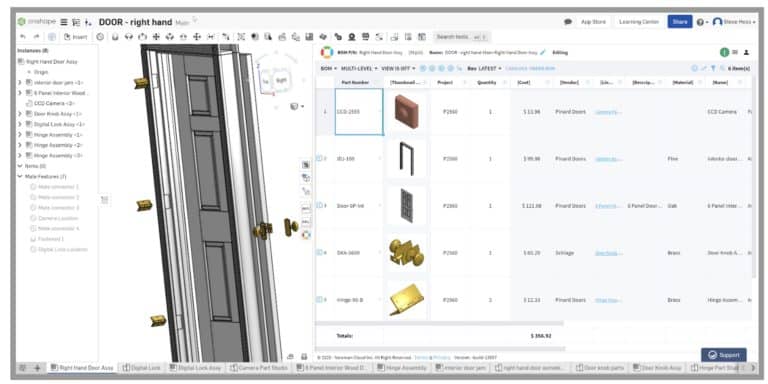Toggle row checkbox for JEU-100 part
This screenshot has width=768, height=384.
(319, 158)
